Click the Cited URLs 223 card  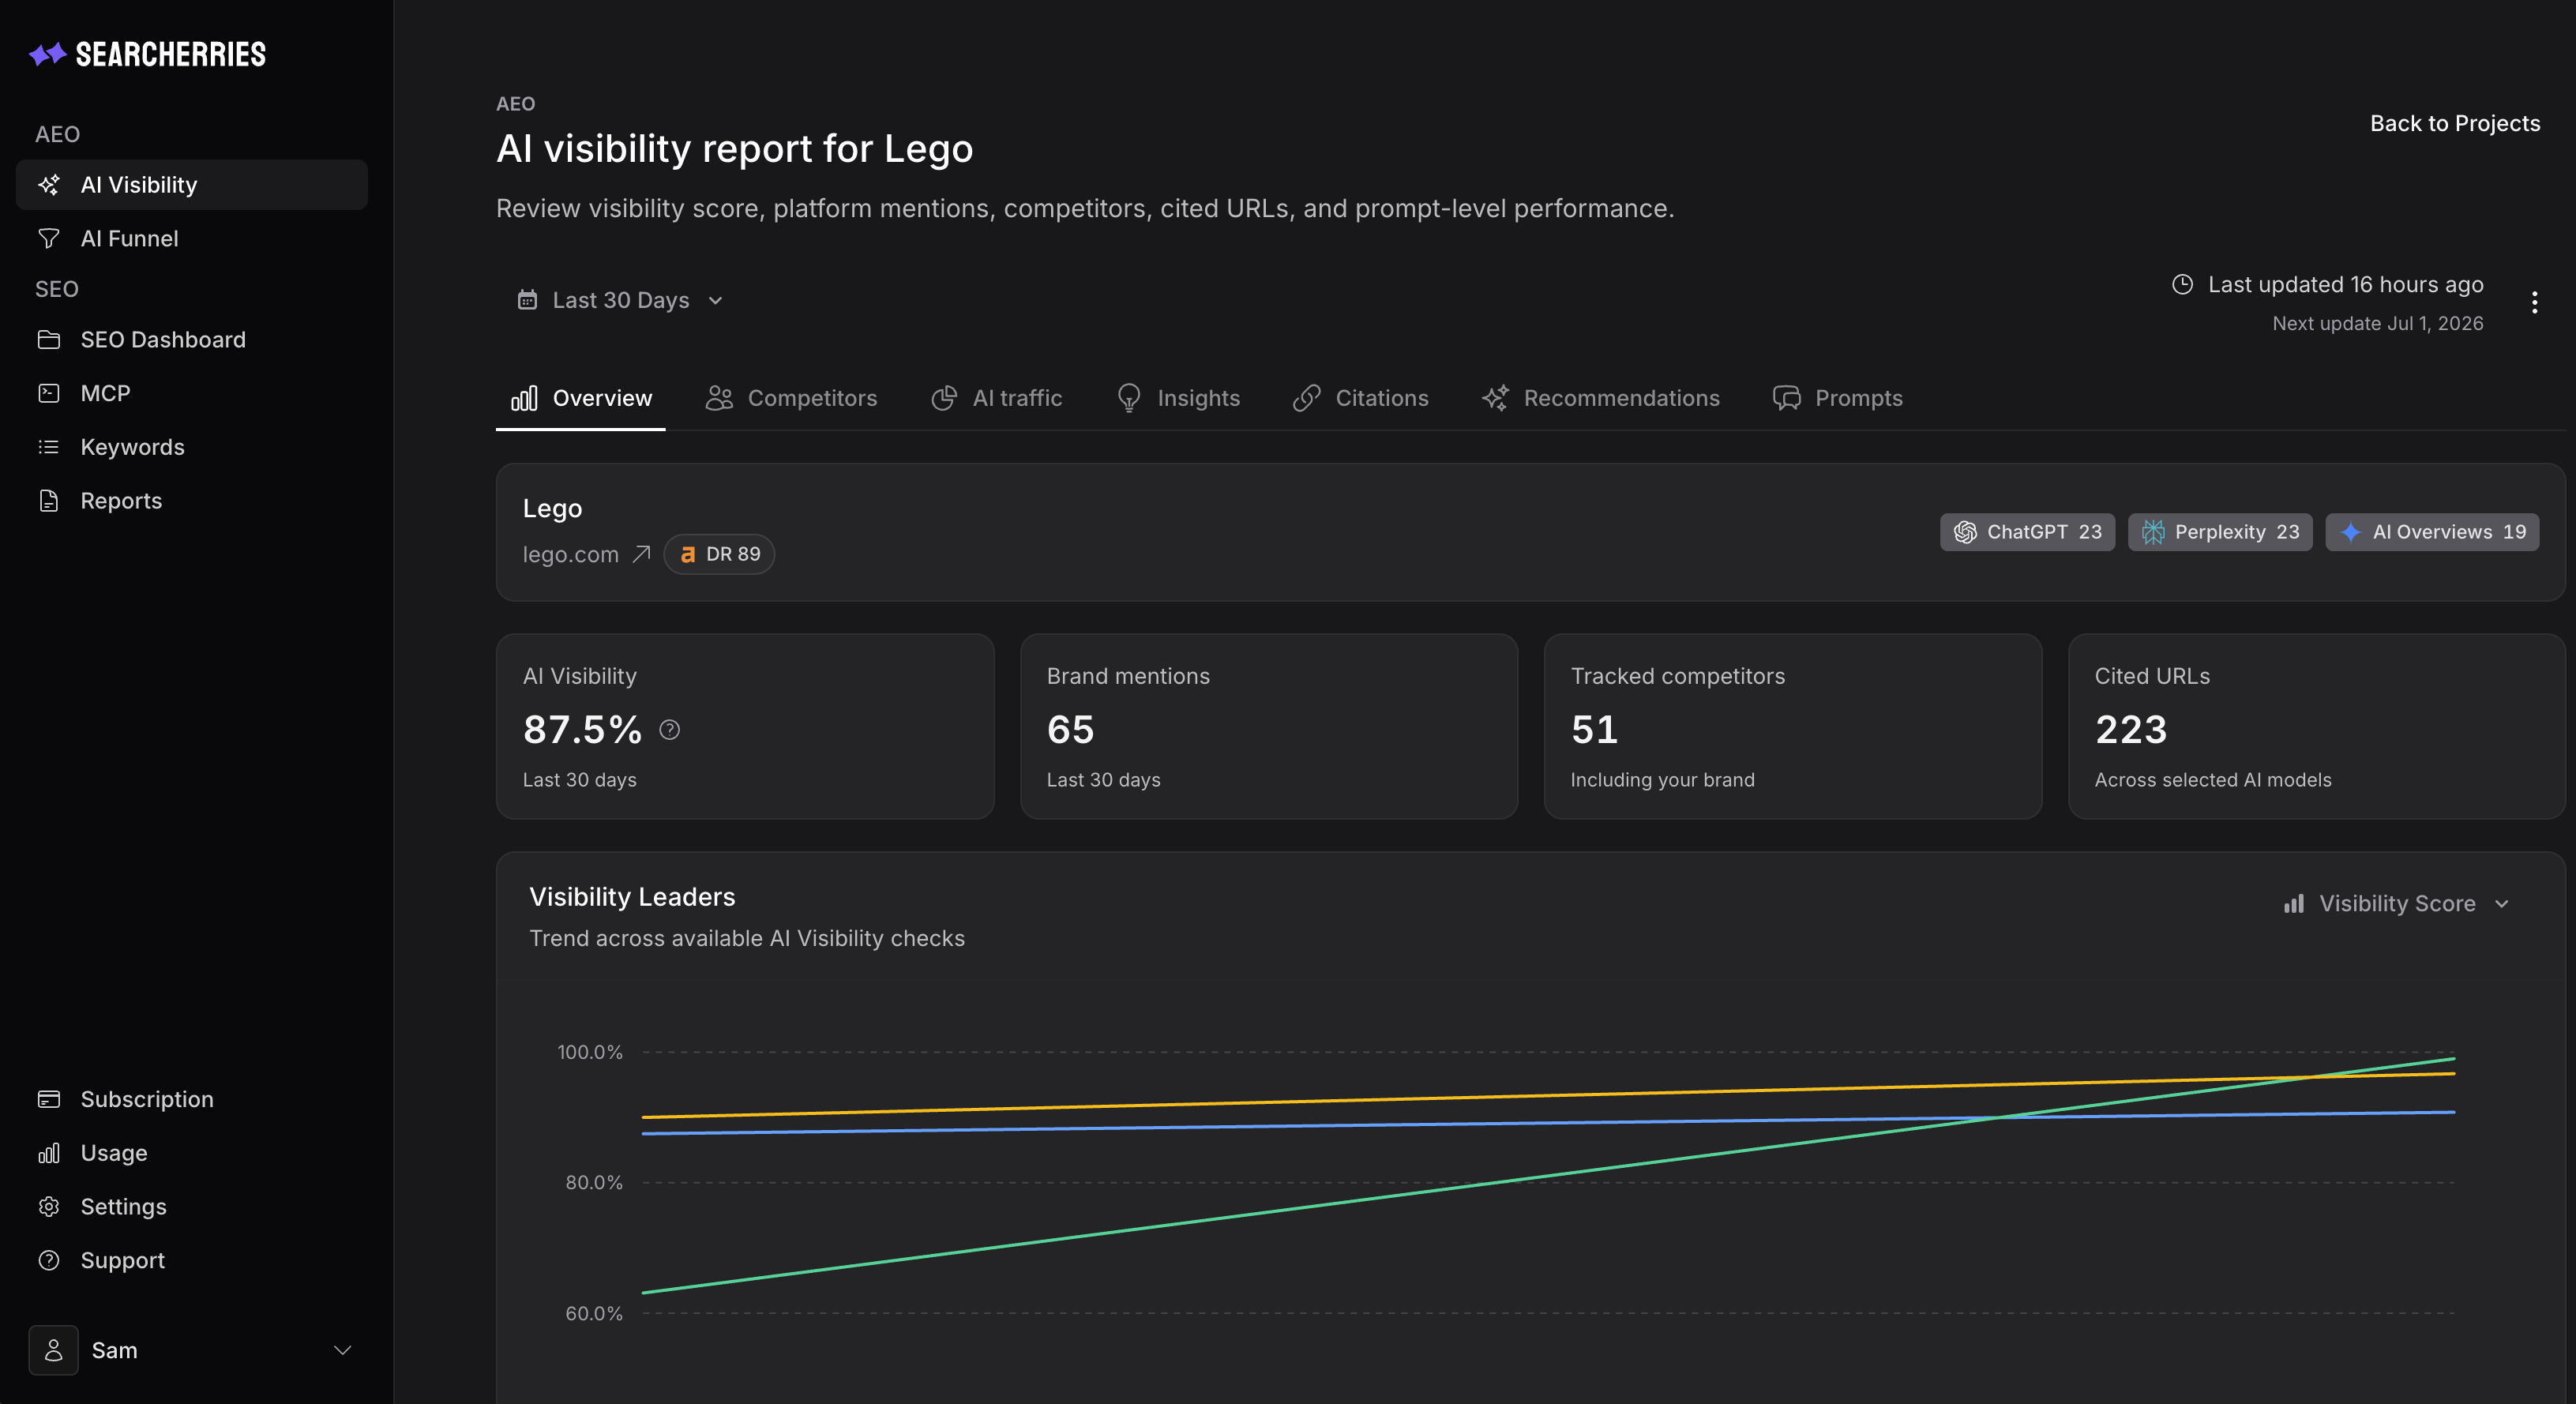(2318, 727)
